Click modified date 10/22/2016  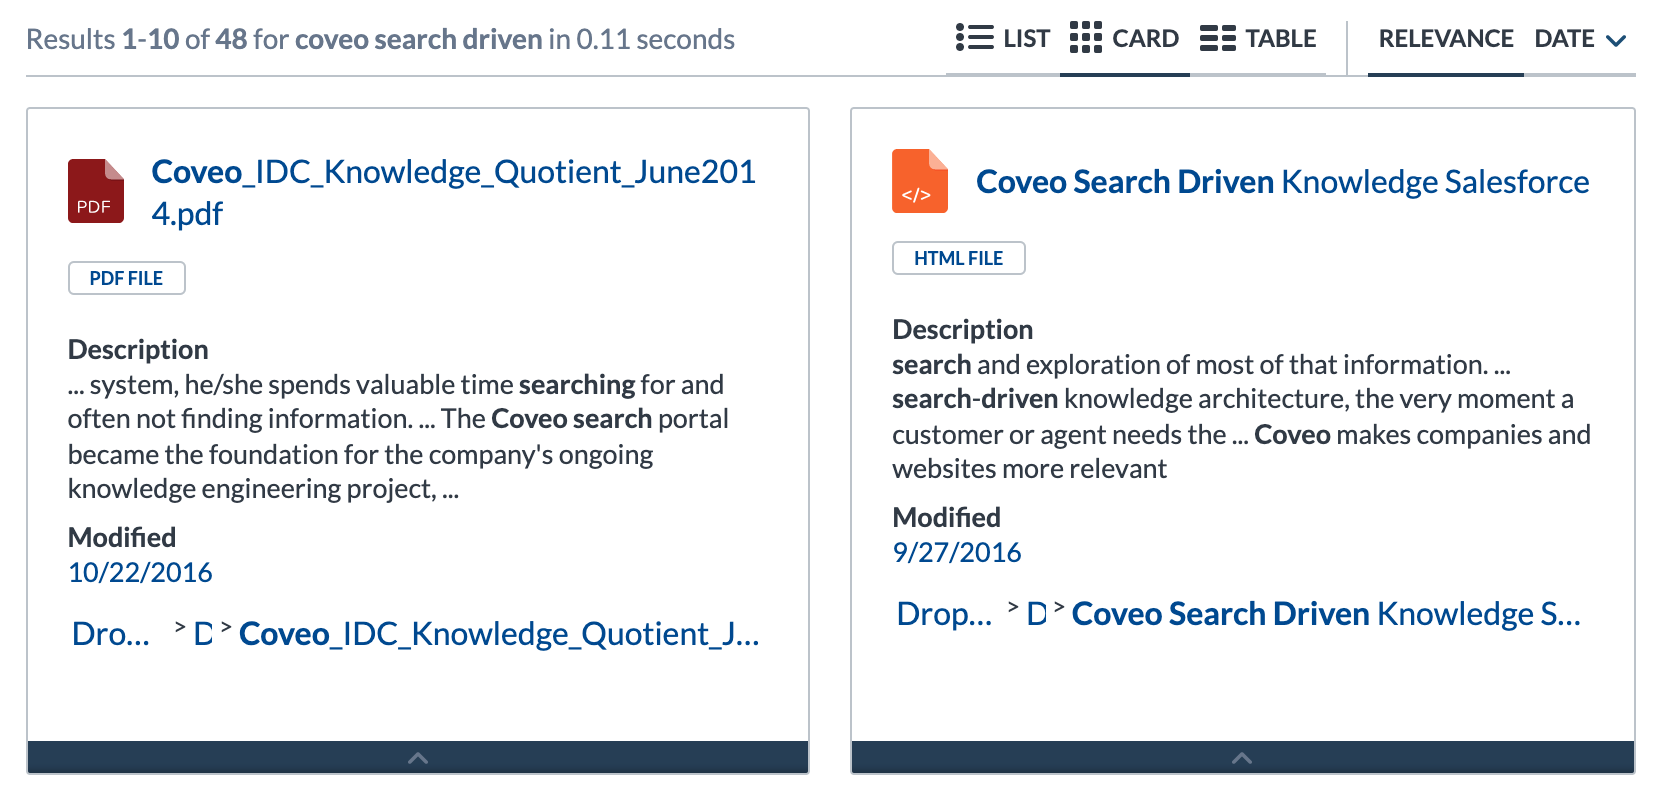(x=140, y=572)
